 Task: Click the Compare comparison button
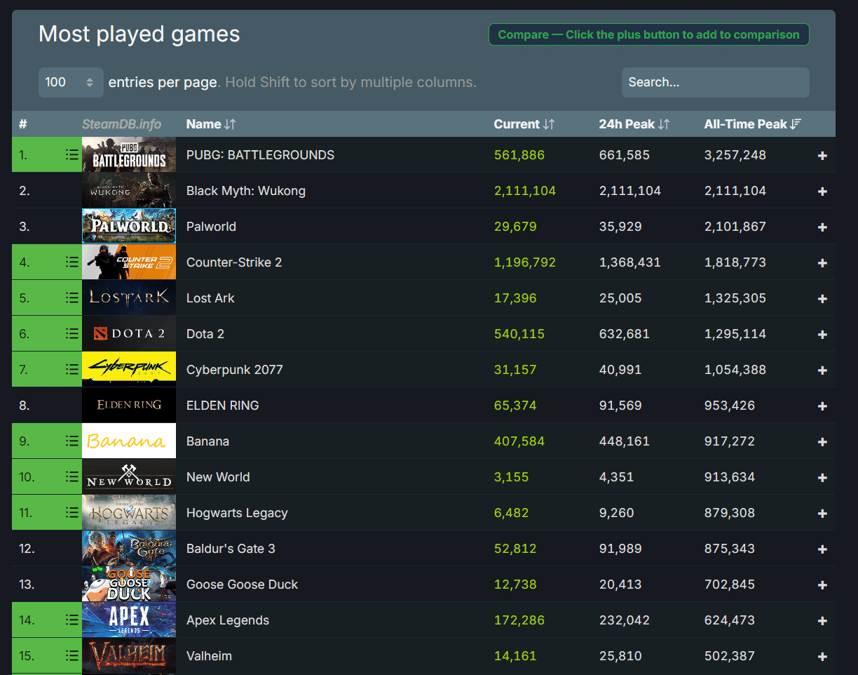pos(648,34)
